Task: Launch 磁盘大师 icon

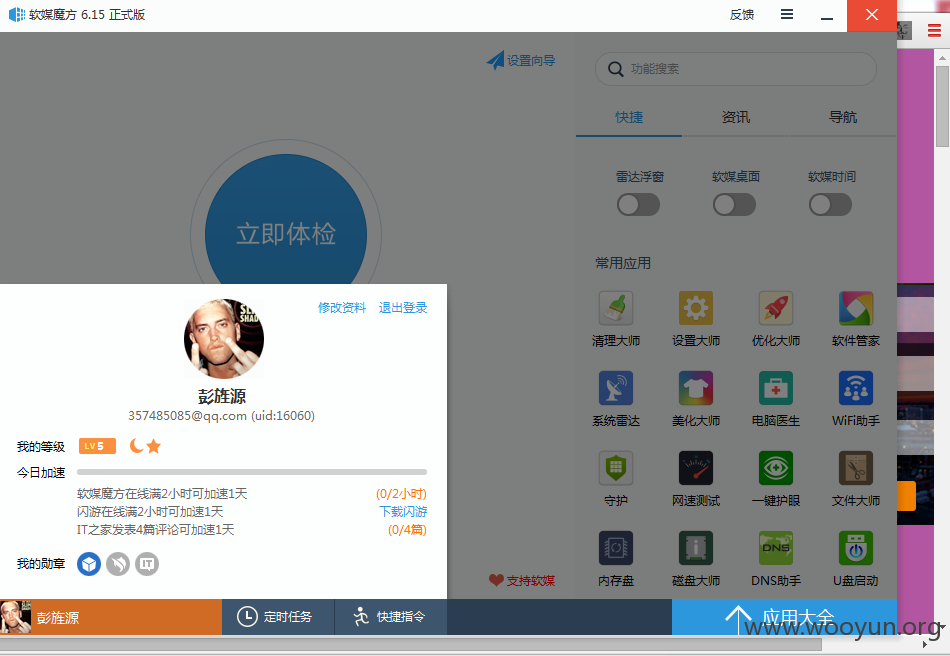Action: pyautogui.click(x=696, y=548)
